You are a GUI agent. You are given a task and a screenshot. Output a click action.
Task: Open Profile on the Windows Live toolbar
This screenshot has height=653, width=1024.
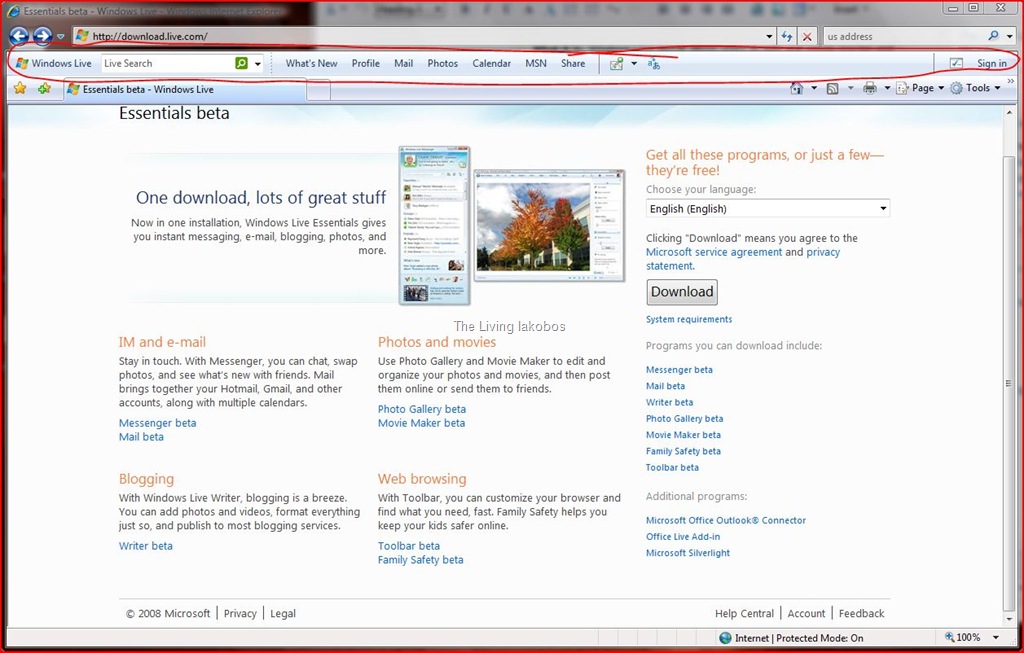pos(366,63)
